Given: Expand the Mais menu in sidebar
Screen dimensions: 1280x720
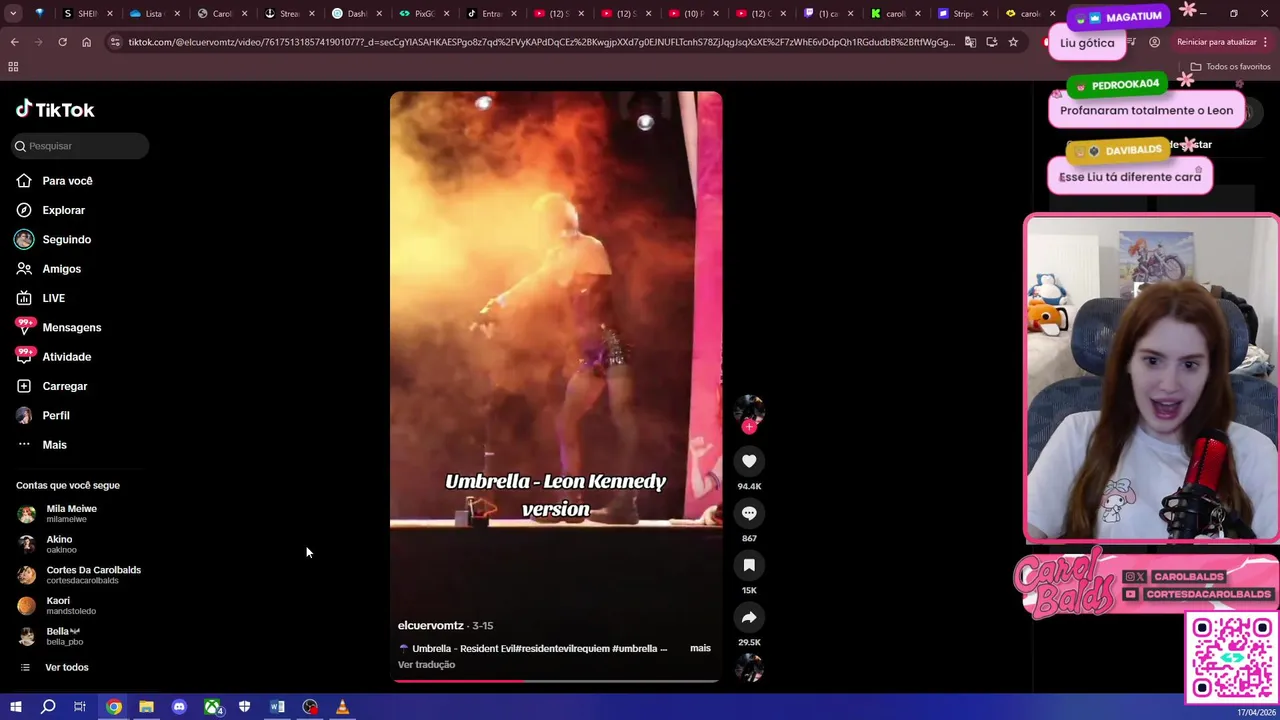Looking at the screenshot, I should 54,445.
